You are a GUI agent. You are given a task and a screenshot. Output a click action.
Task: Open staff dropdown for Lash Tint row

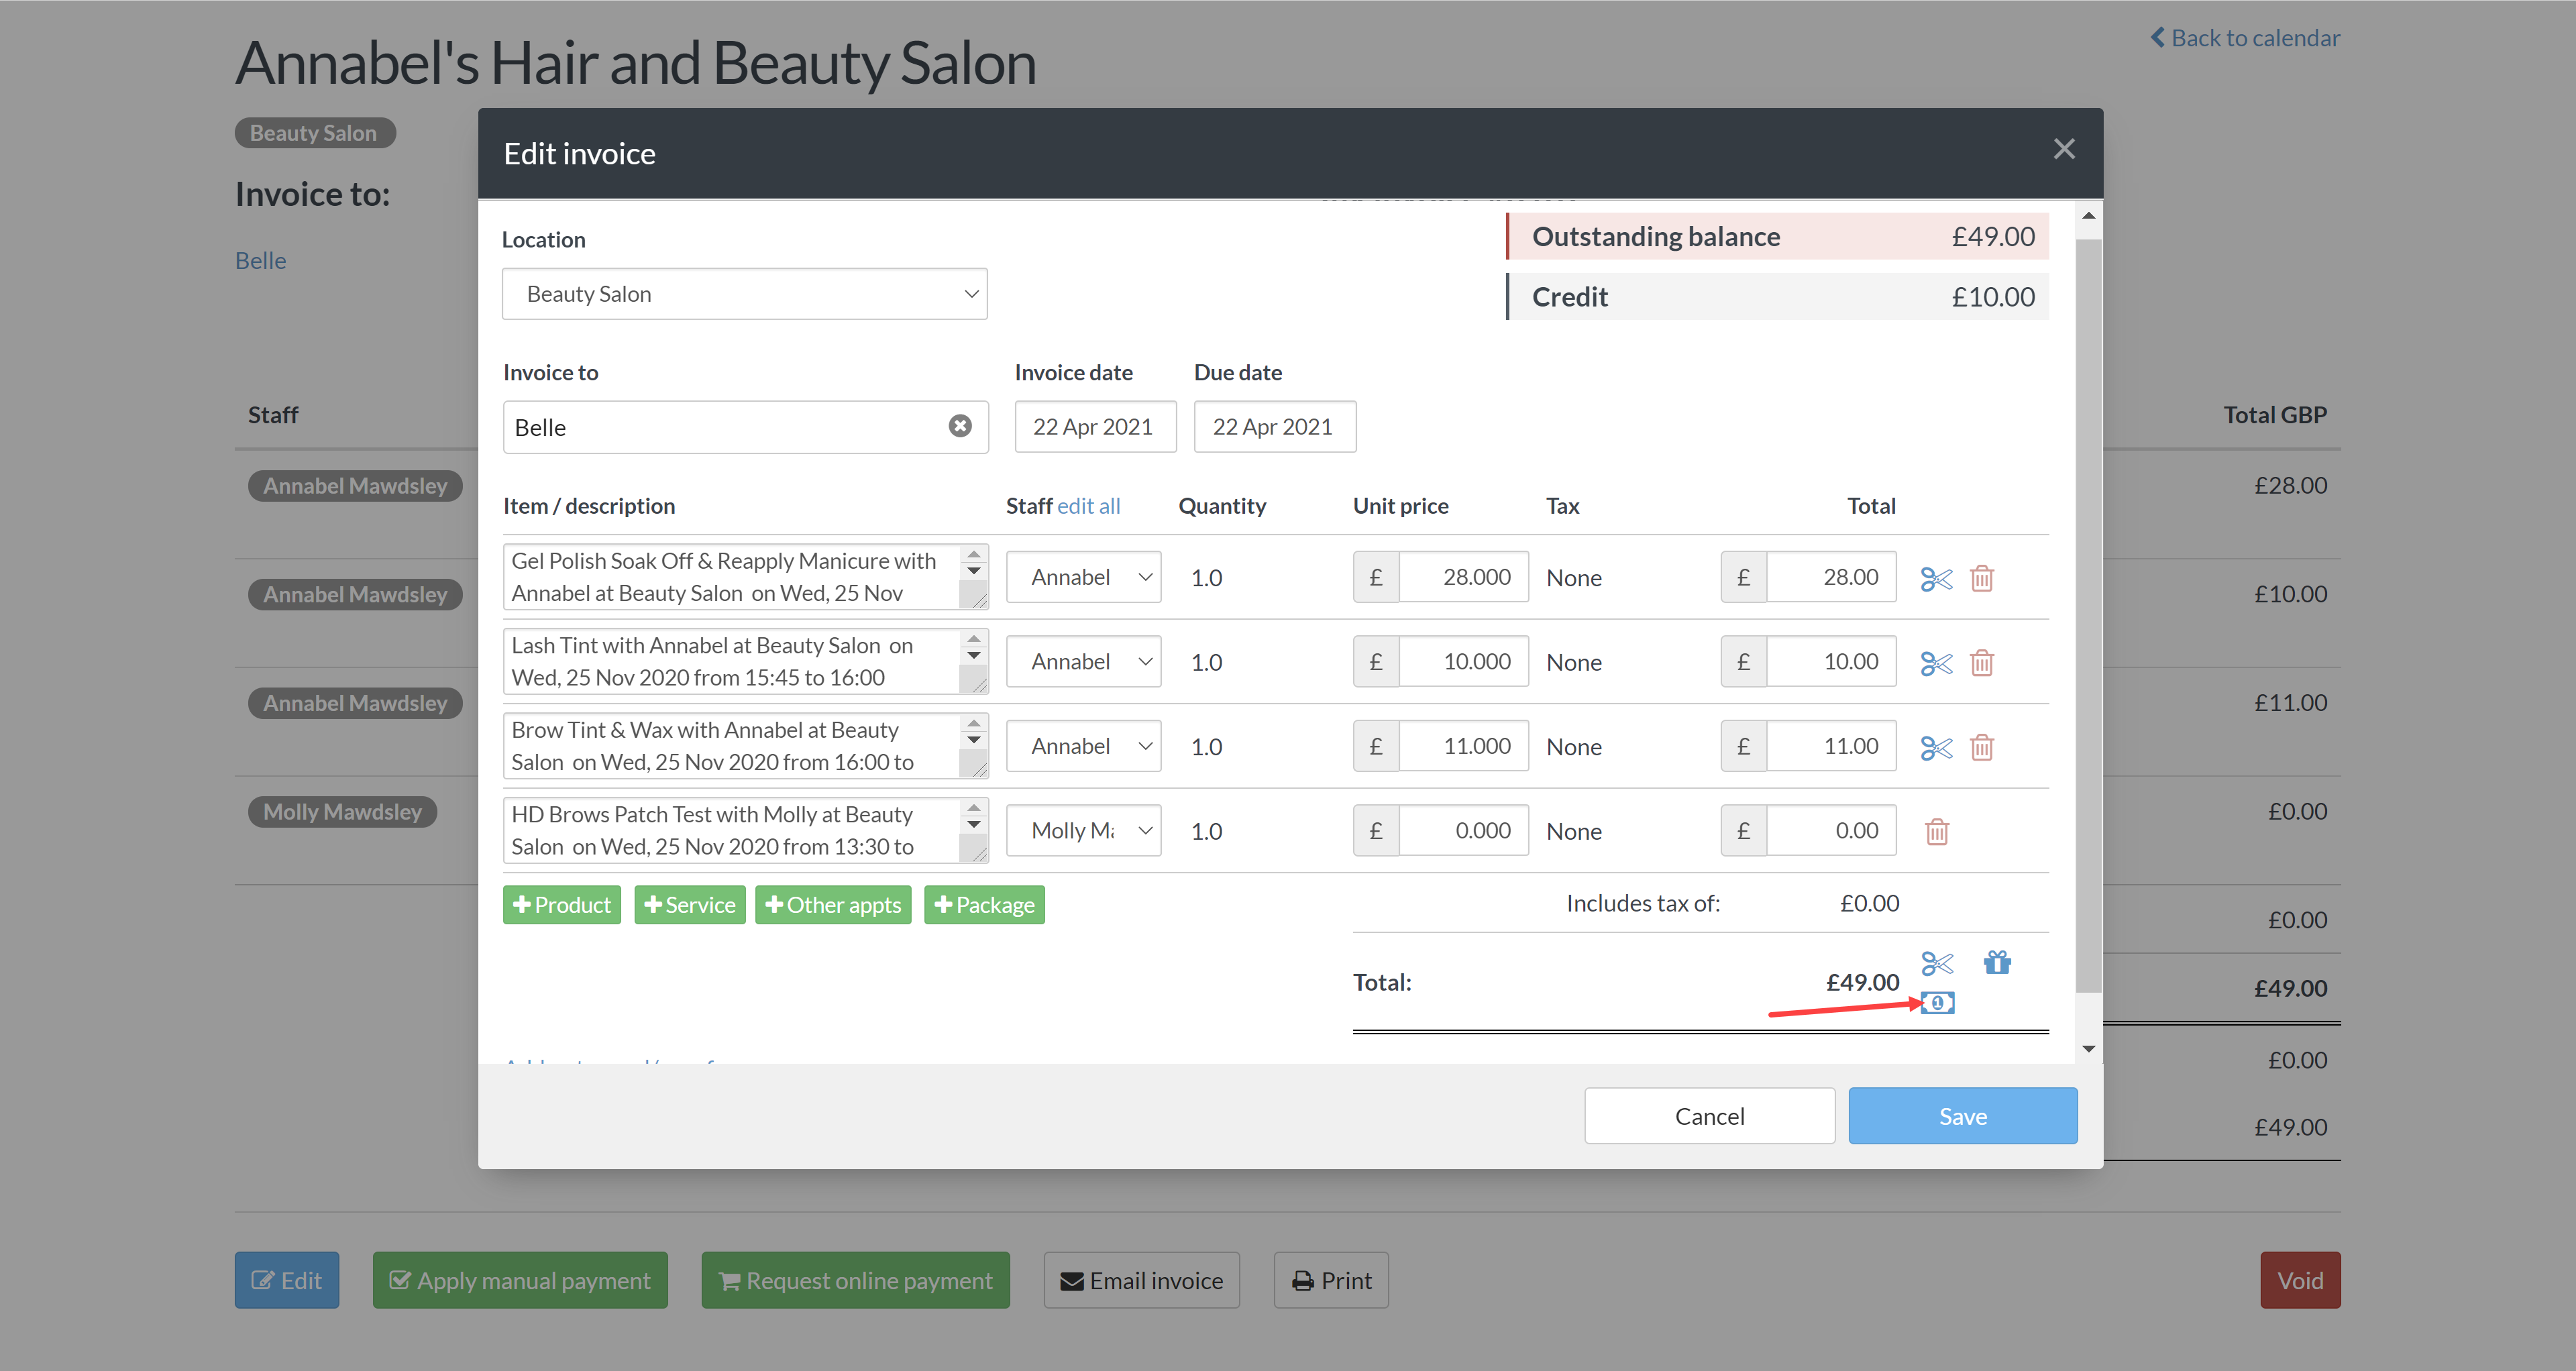pos(1083,662)
